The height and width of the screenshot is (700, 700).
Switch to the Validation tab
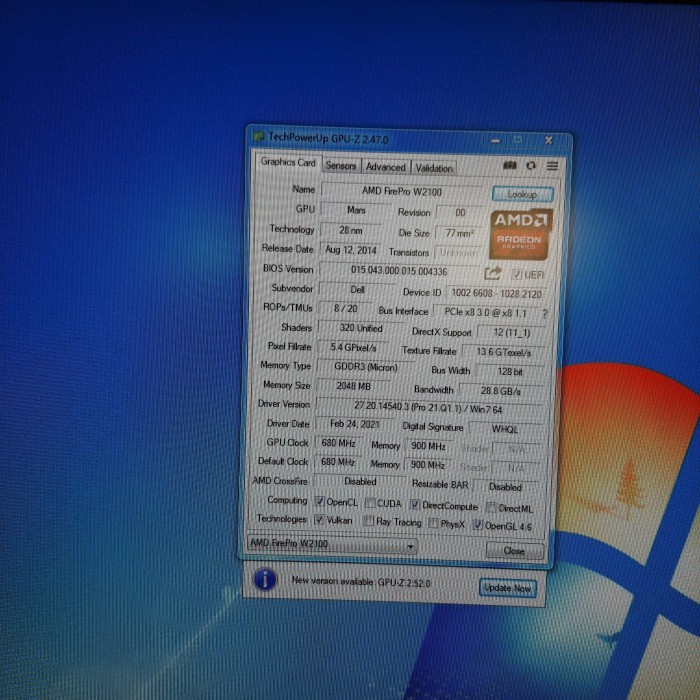(434, 169)
